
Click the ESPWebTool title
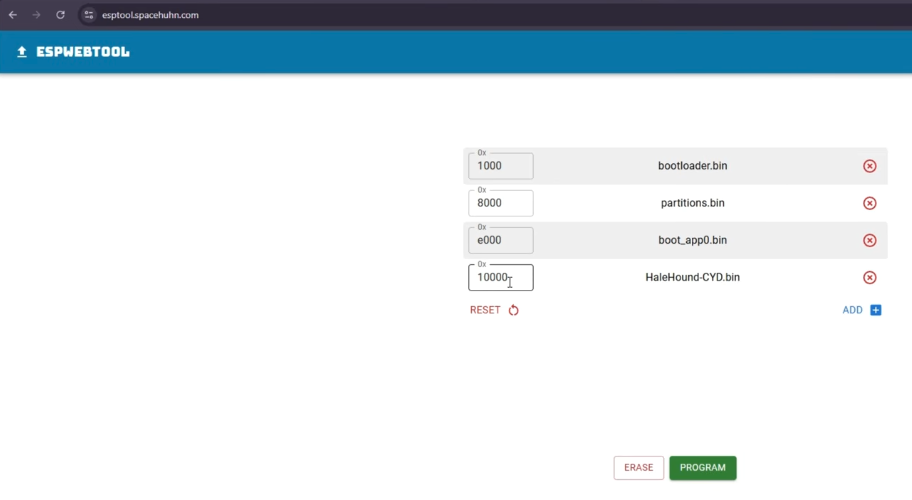[83, 52]
